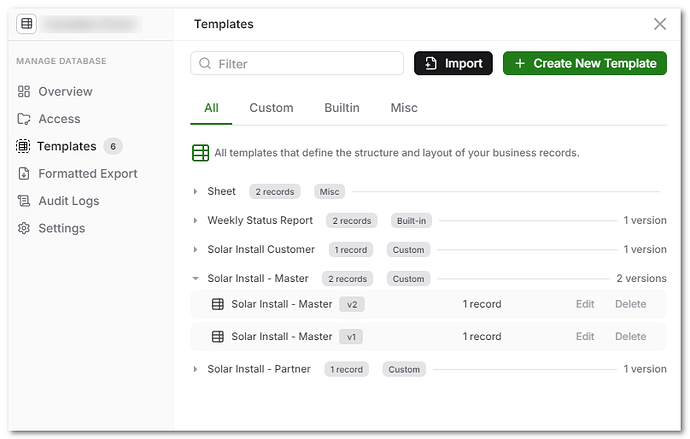Click the Templates sidebar icon
The height and width of the screenshot is (439, 690).
coord(24,146)
